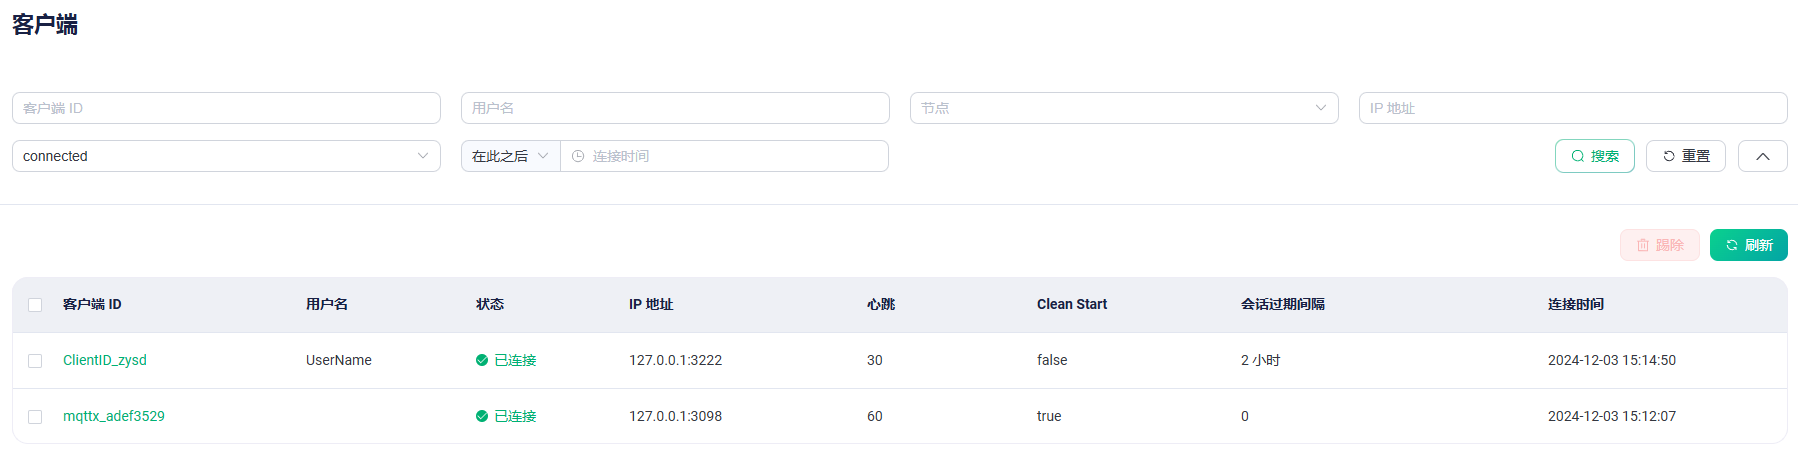Click the kick out trash icon button
Image resolution: width=1798 pixels, height=461 pixels.
pos(1660,245)
